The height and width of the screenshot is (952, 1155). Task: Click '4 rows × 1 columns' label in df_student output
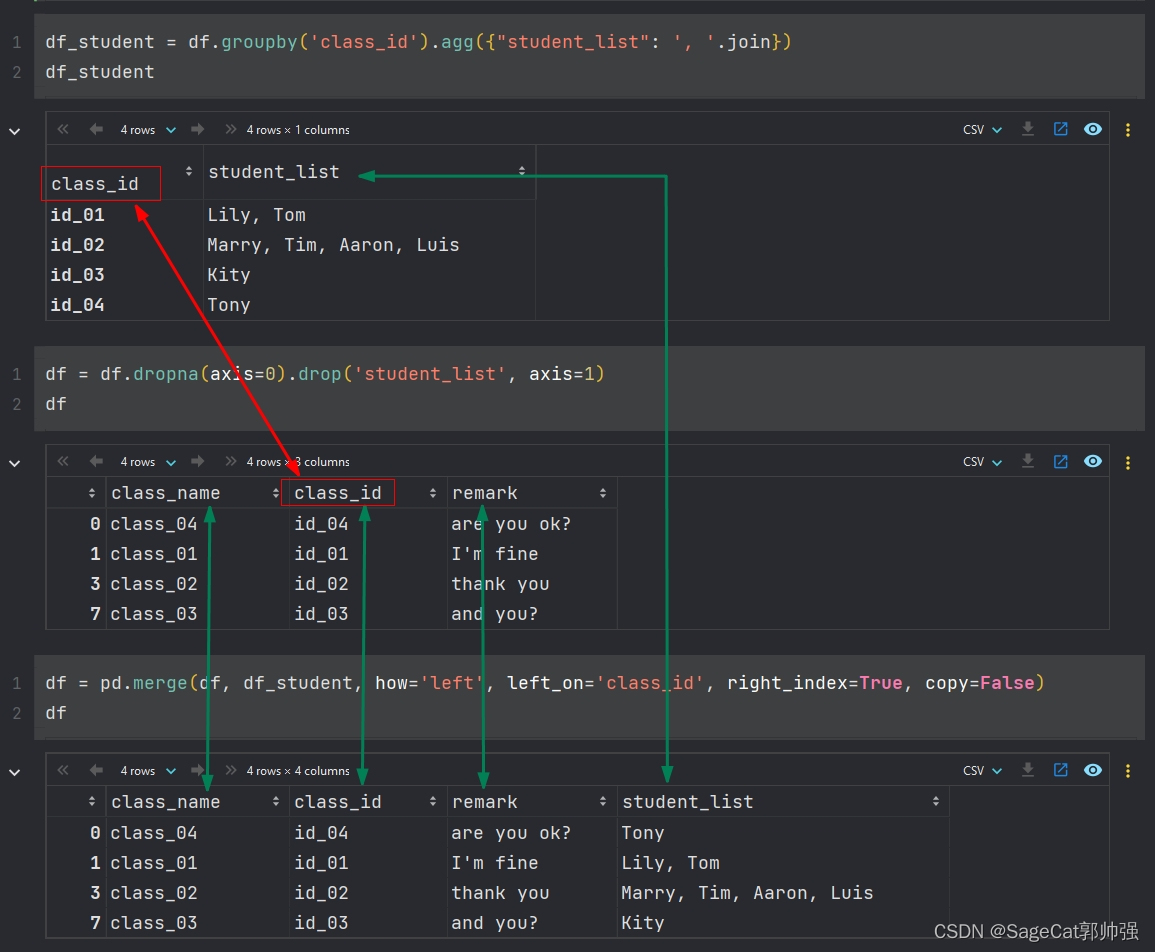(x=298, y=130)
